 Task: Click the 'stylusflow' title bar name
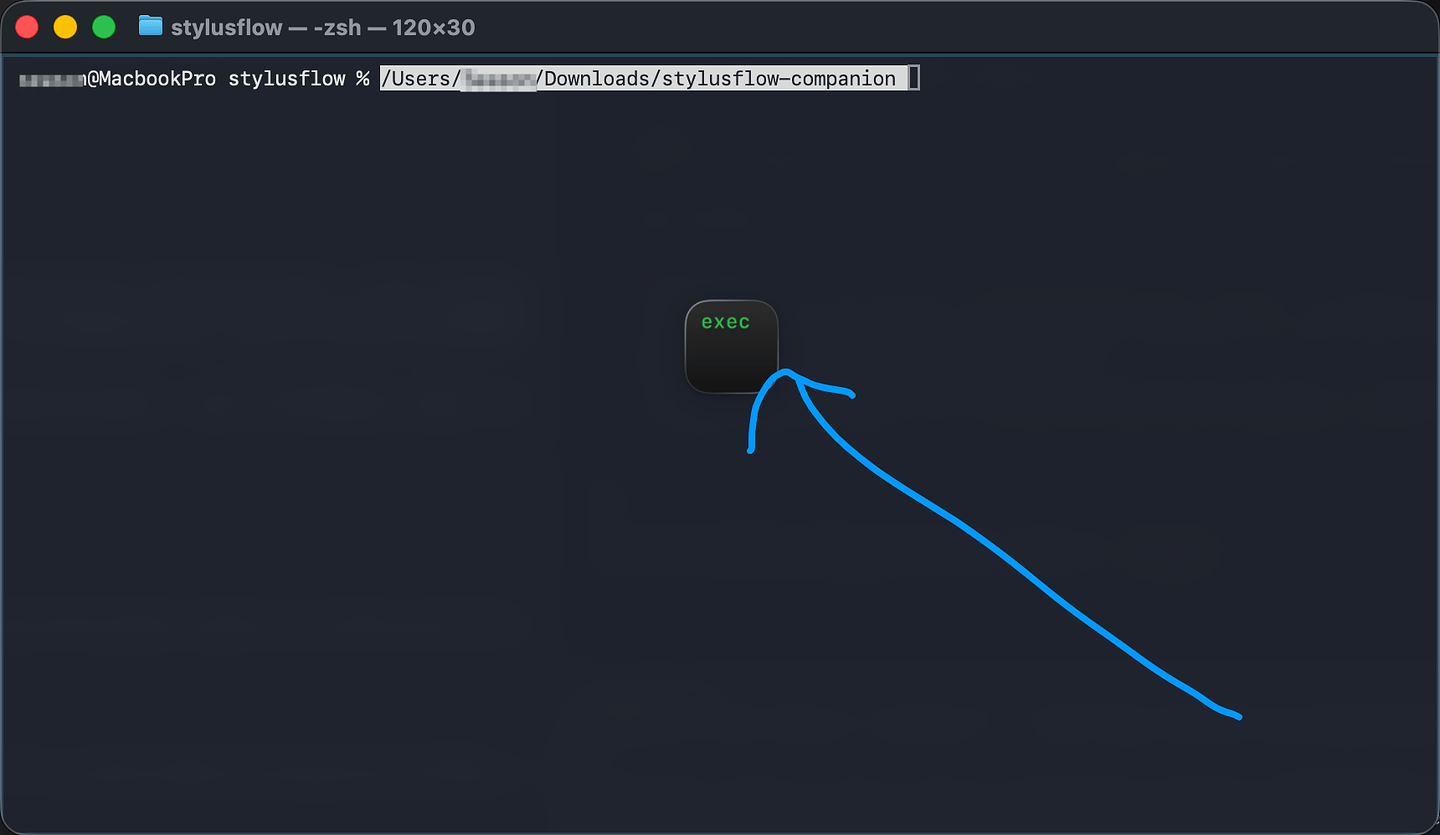coord(226,28)
